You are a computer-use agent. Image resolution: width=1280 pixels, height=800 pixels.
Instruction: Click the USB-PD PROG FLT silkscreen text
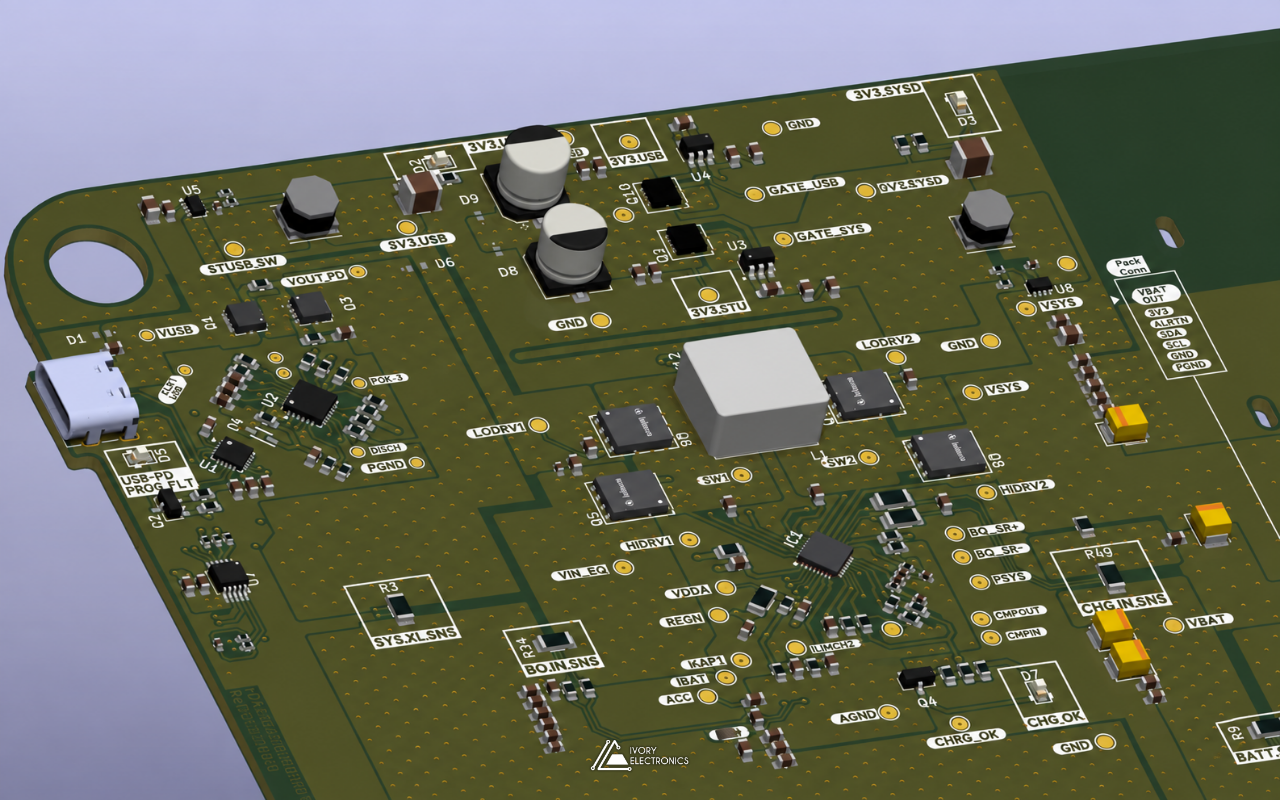(x=157, y=482)
